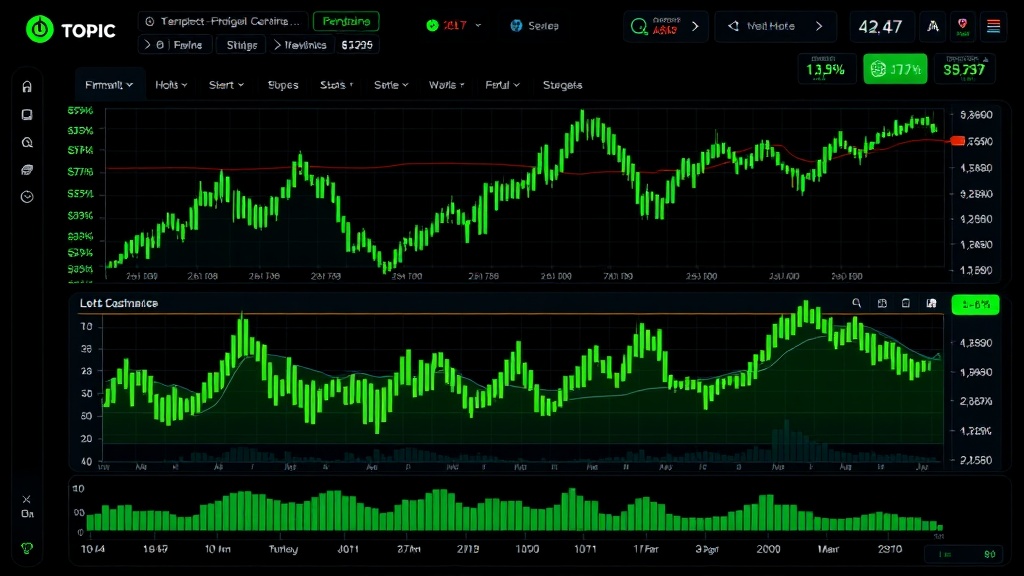Expand the Ferul dropdown menu
Viewport: 1024px width, 576px height.
click(x=502, y=85)
